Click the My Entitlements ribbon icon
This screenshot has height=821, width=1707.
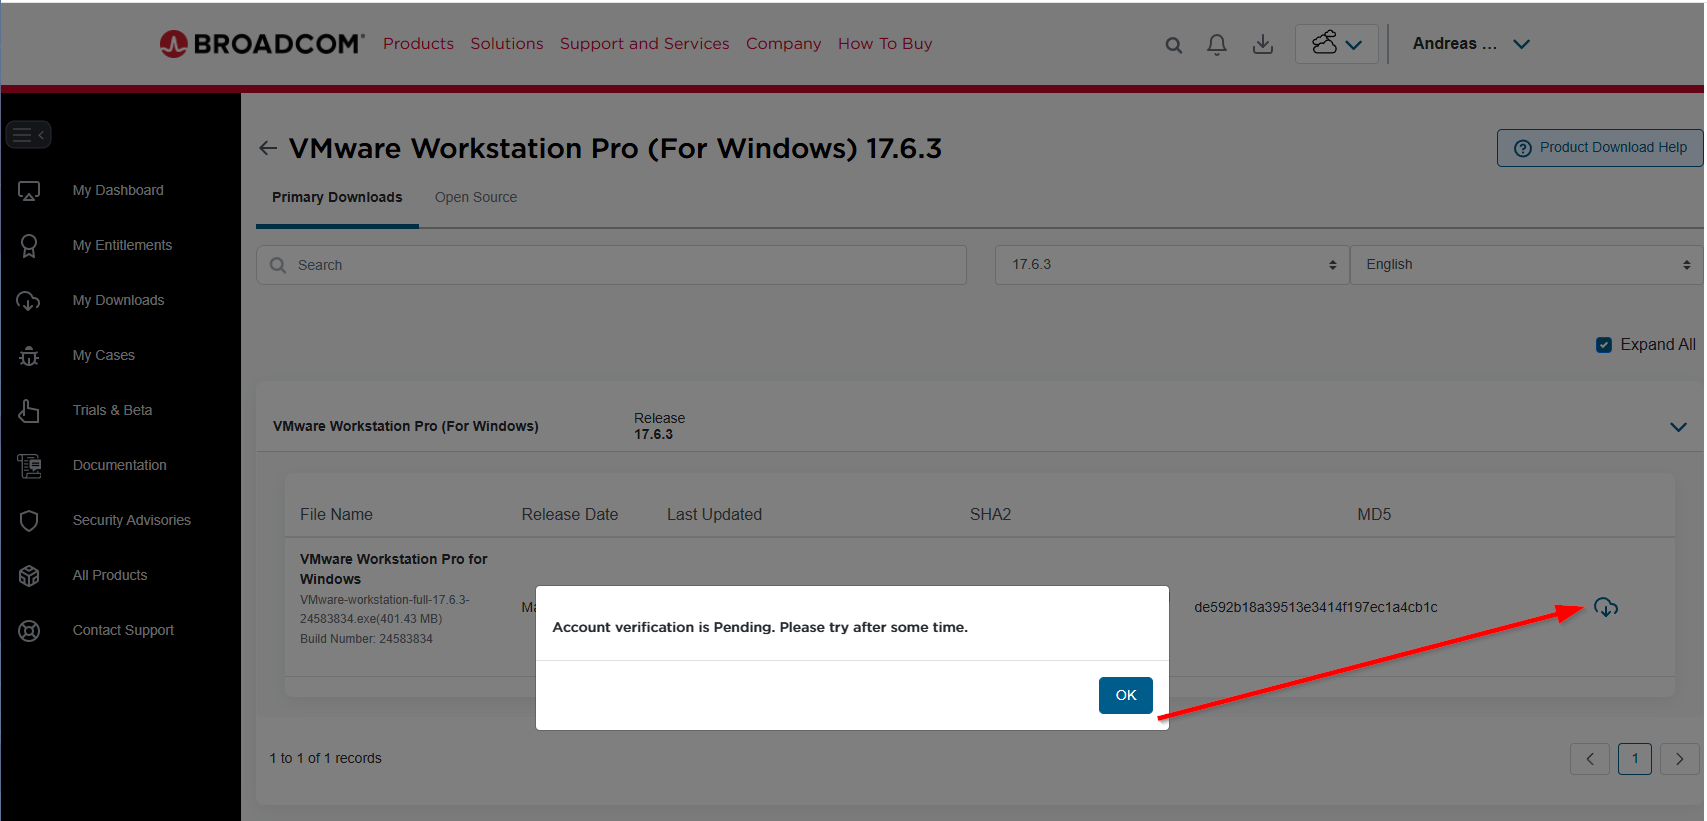tap(29, 246)
